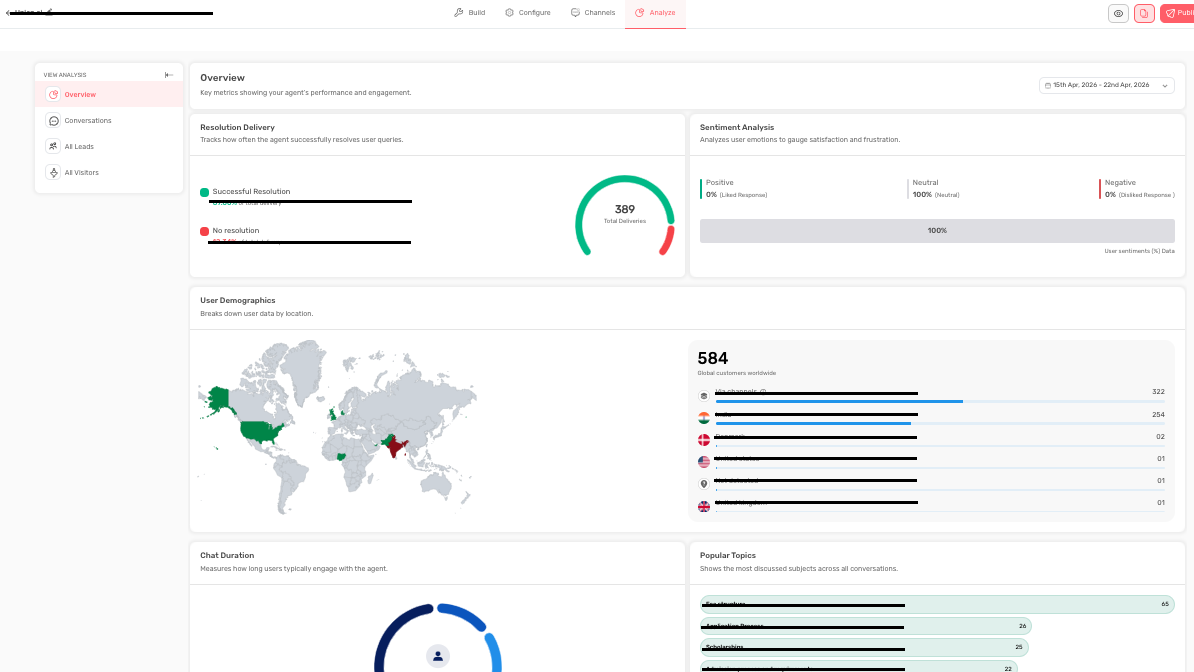The height and width of the screenshot is (672, 1194).
Task: Click the eye preview icon in the top bar
Action: (x=1118, y=13)
